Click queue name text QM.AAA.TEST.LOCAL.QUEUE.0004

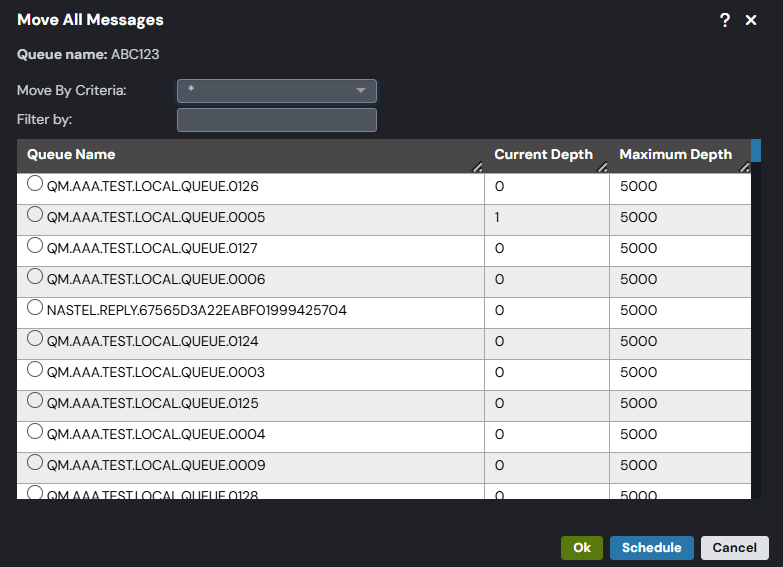point(156,434)
